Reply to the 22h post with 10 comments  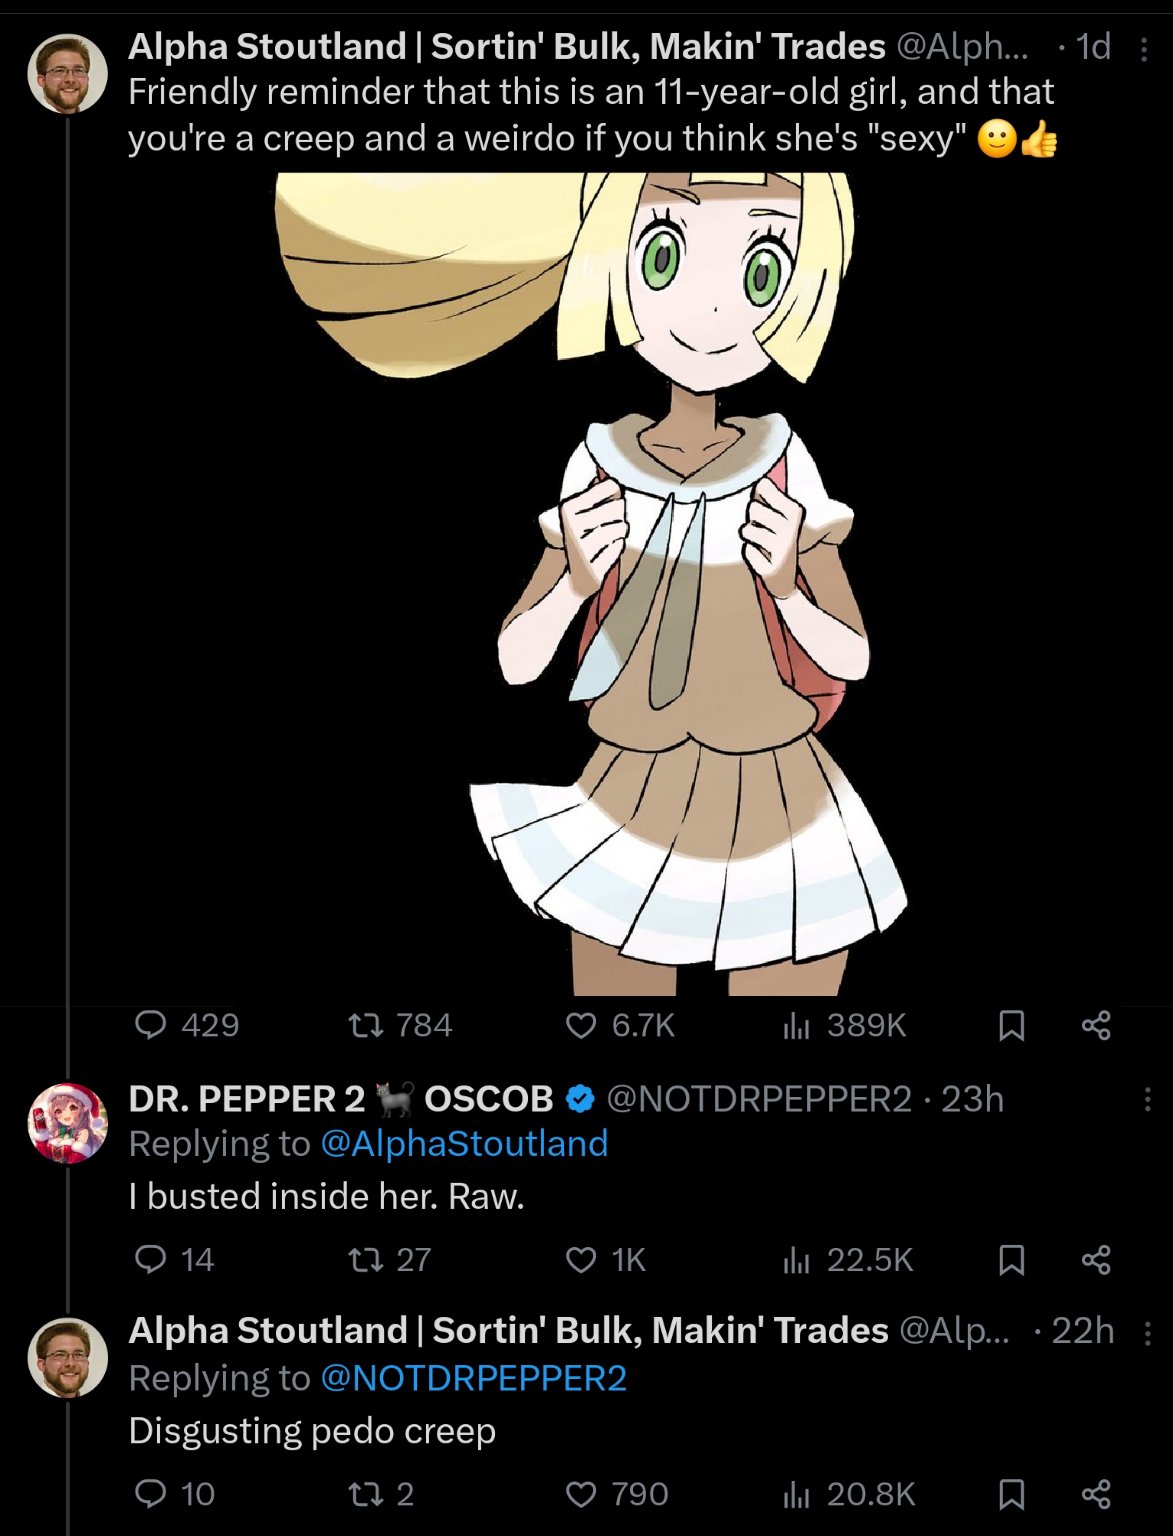click(x=151, y=1494)
